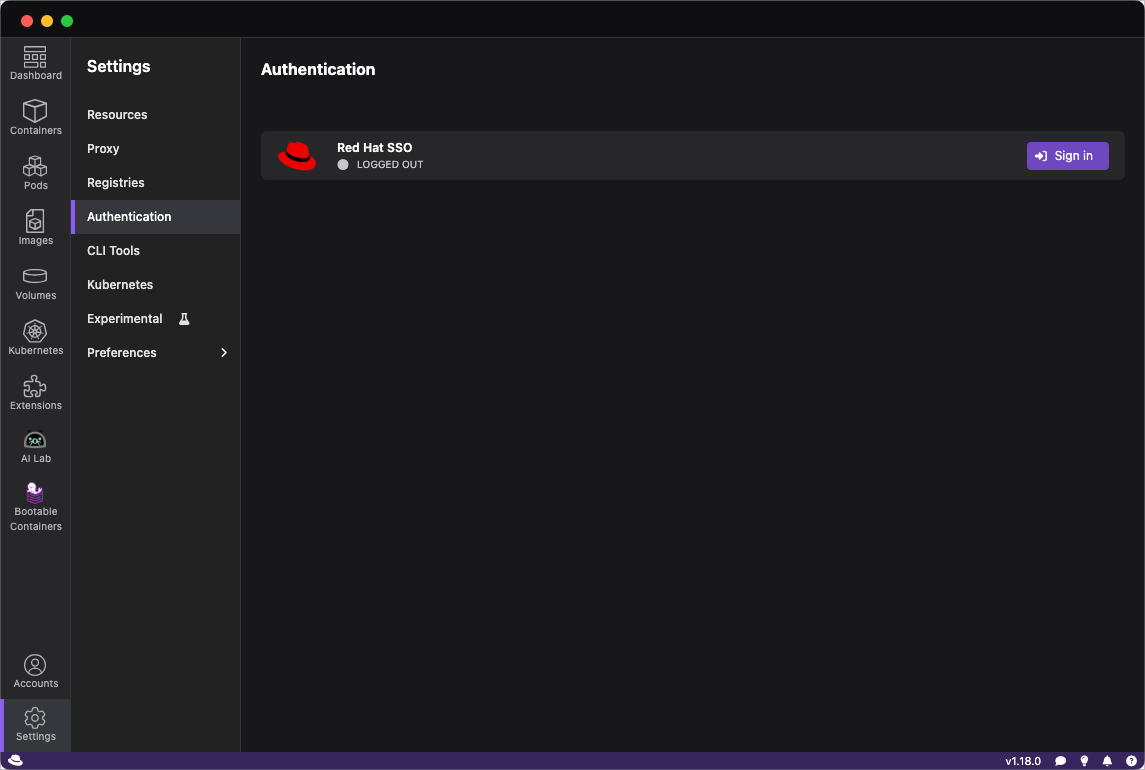Open the Dashboard view in sidebar
This screenshot has width=1145, height=770.
(35, 63)
